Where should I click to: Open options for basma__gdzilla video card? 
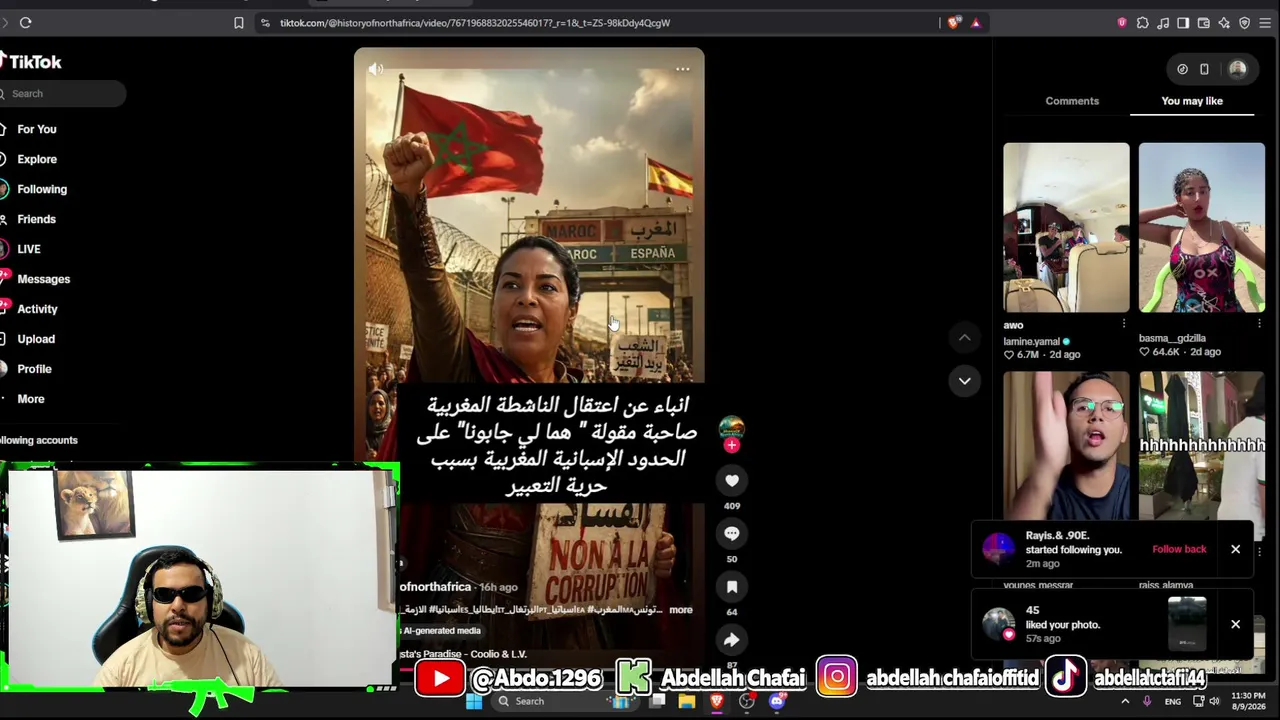pyautogui.click(x=1258, y=324)
